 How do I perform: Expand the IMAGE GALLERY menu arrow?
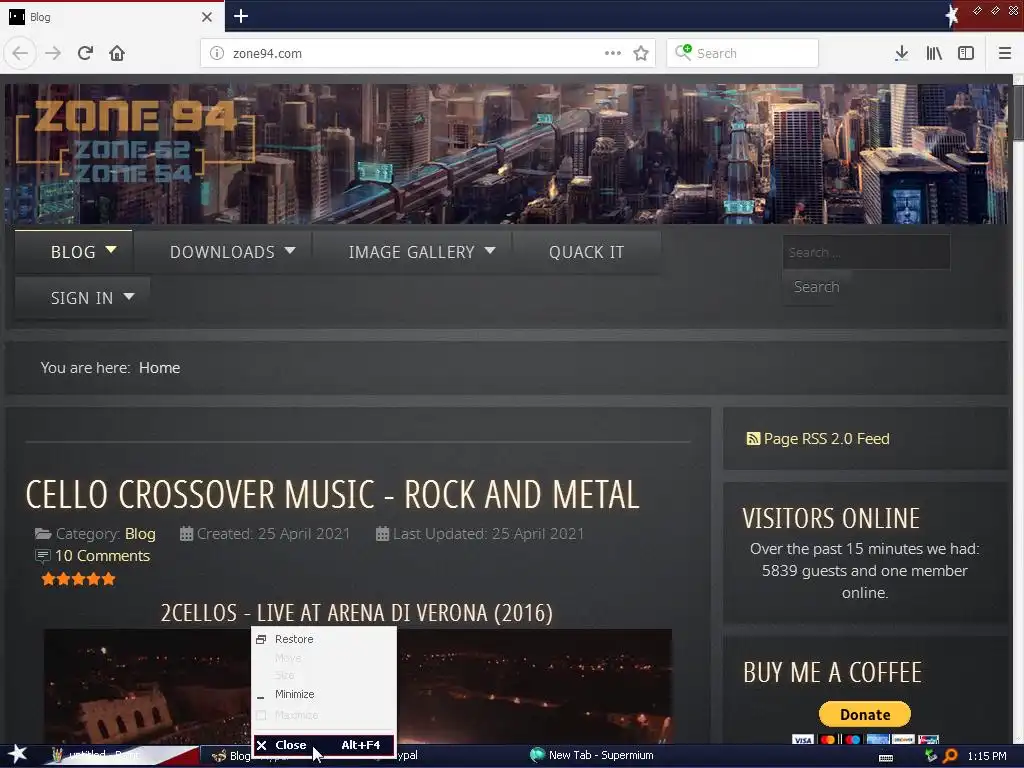tap(490, 250)
